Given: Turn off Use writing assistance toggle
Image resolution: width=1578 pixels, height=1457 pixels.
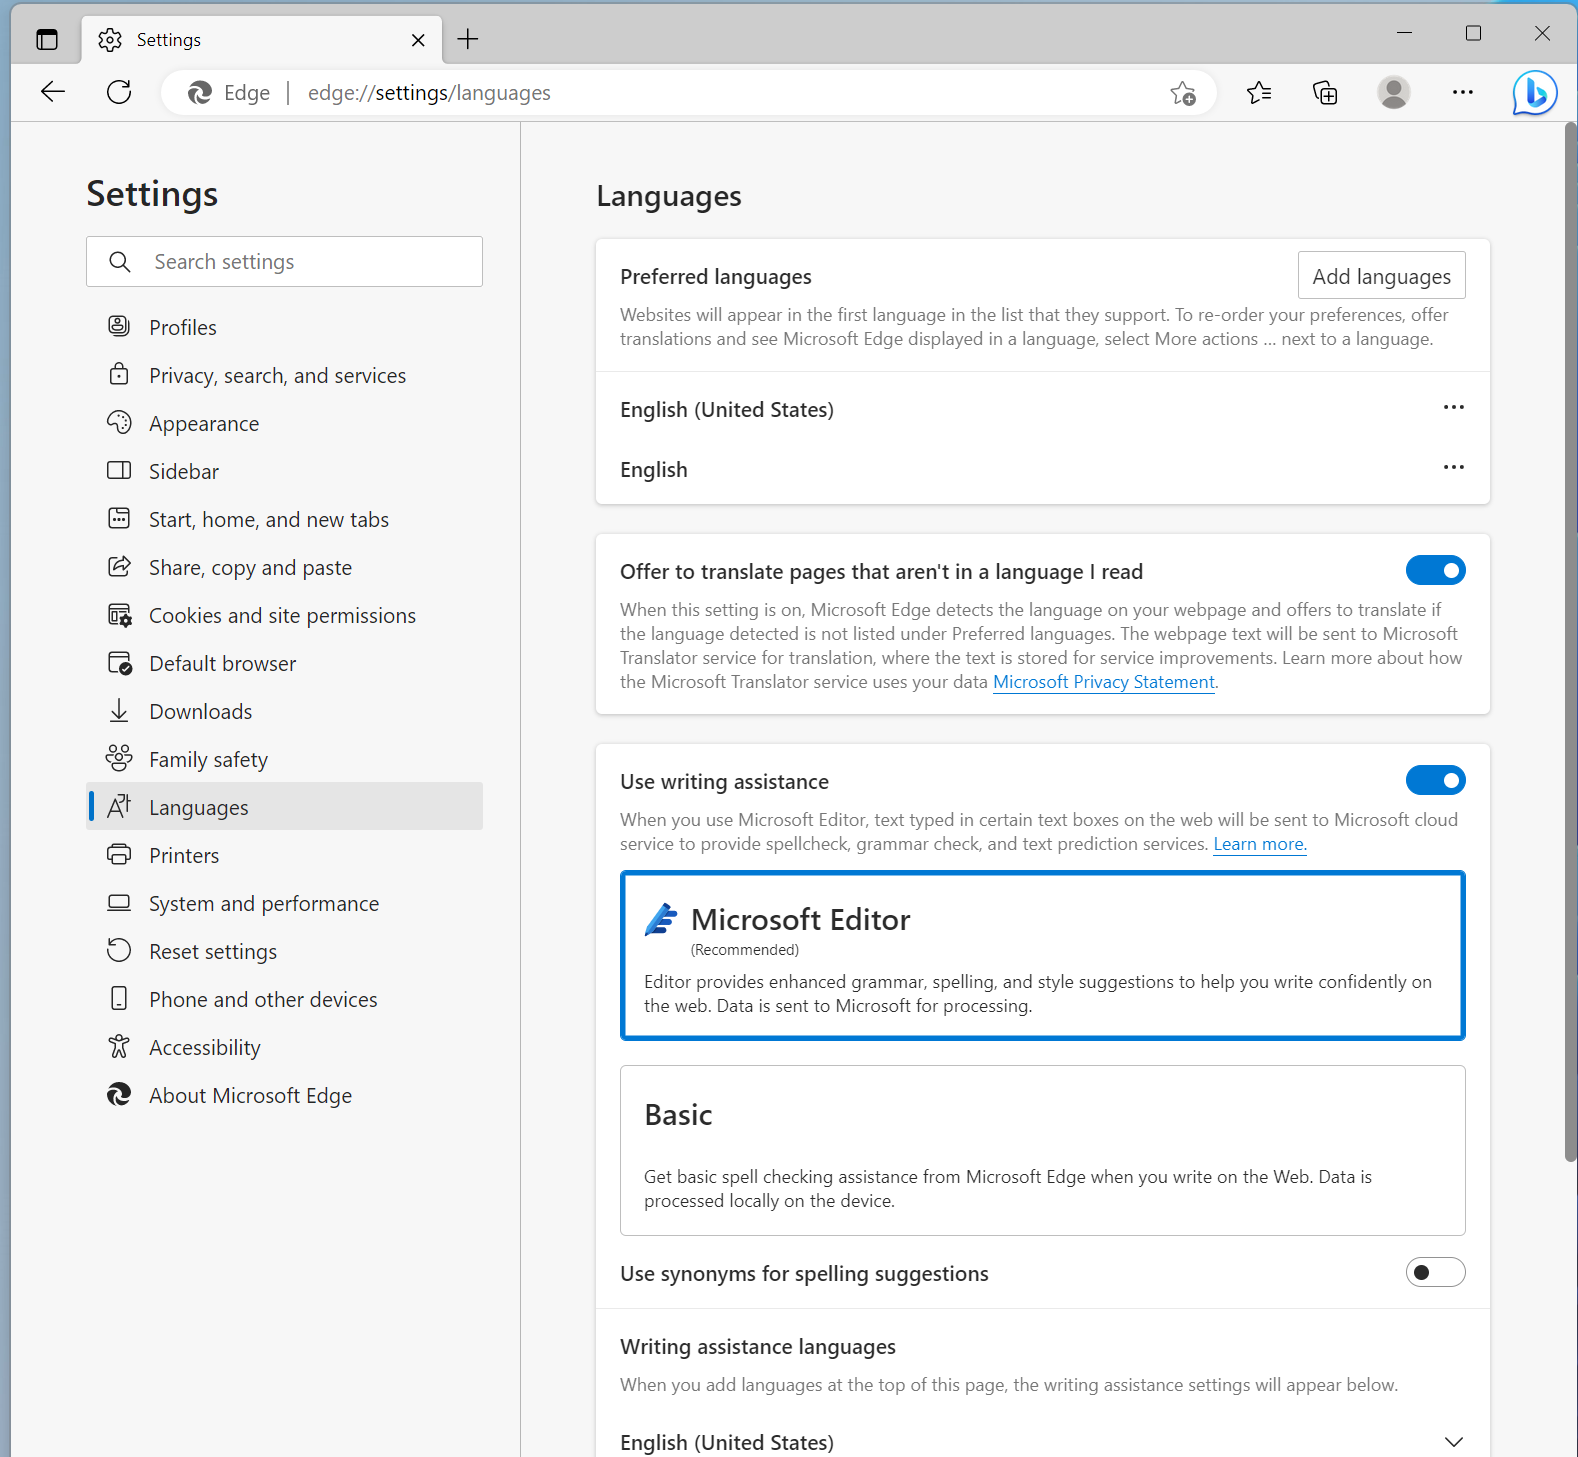Looking at the screenshot, I should click(x=1436, y=780).
